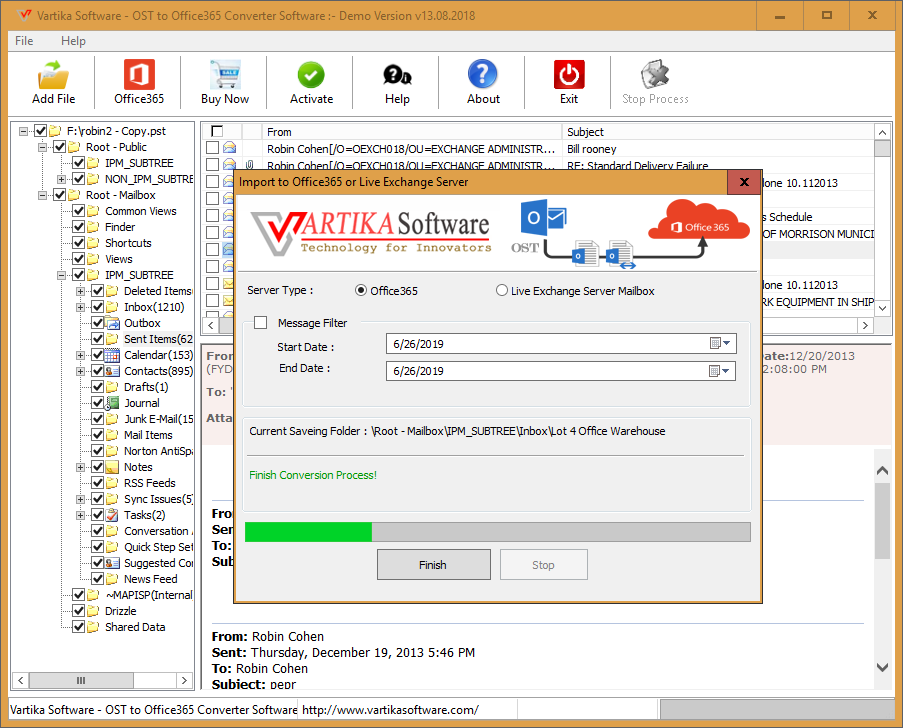Click the Drafts(1) folder icon

[x=113, y=387]
